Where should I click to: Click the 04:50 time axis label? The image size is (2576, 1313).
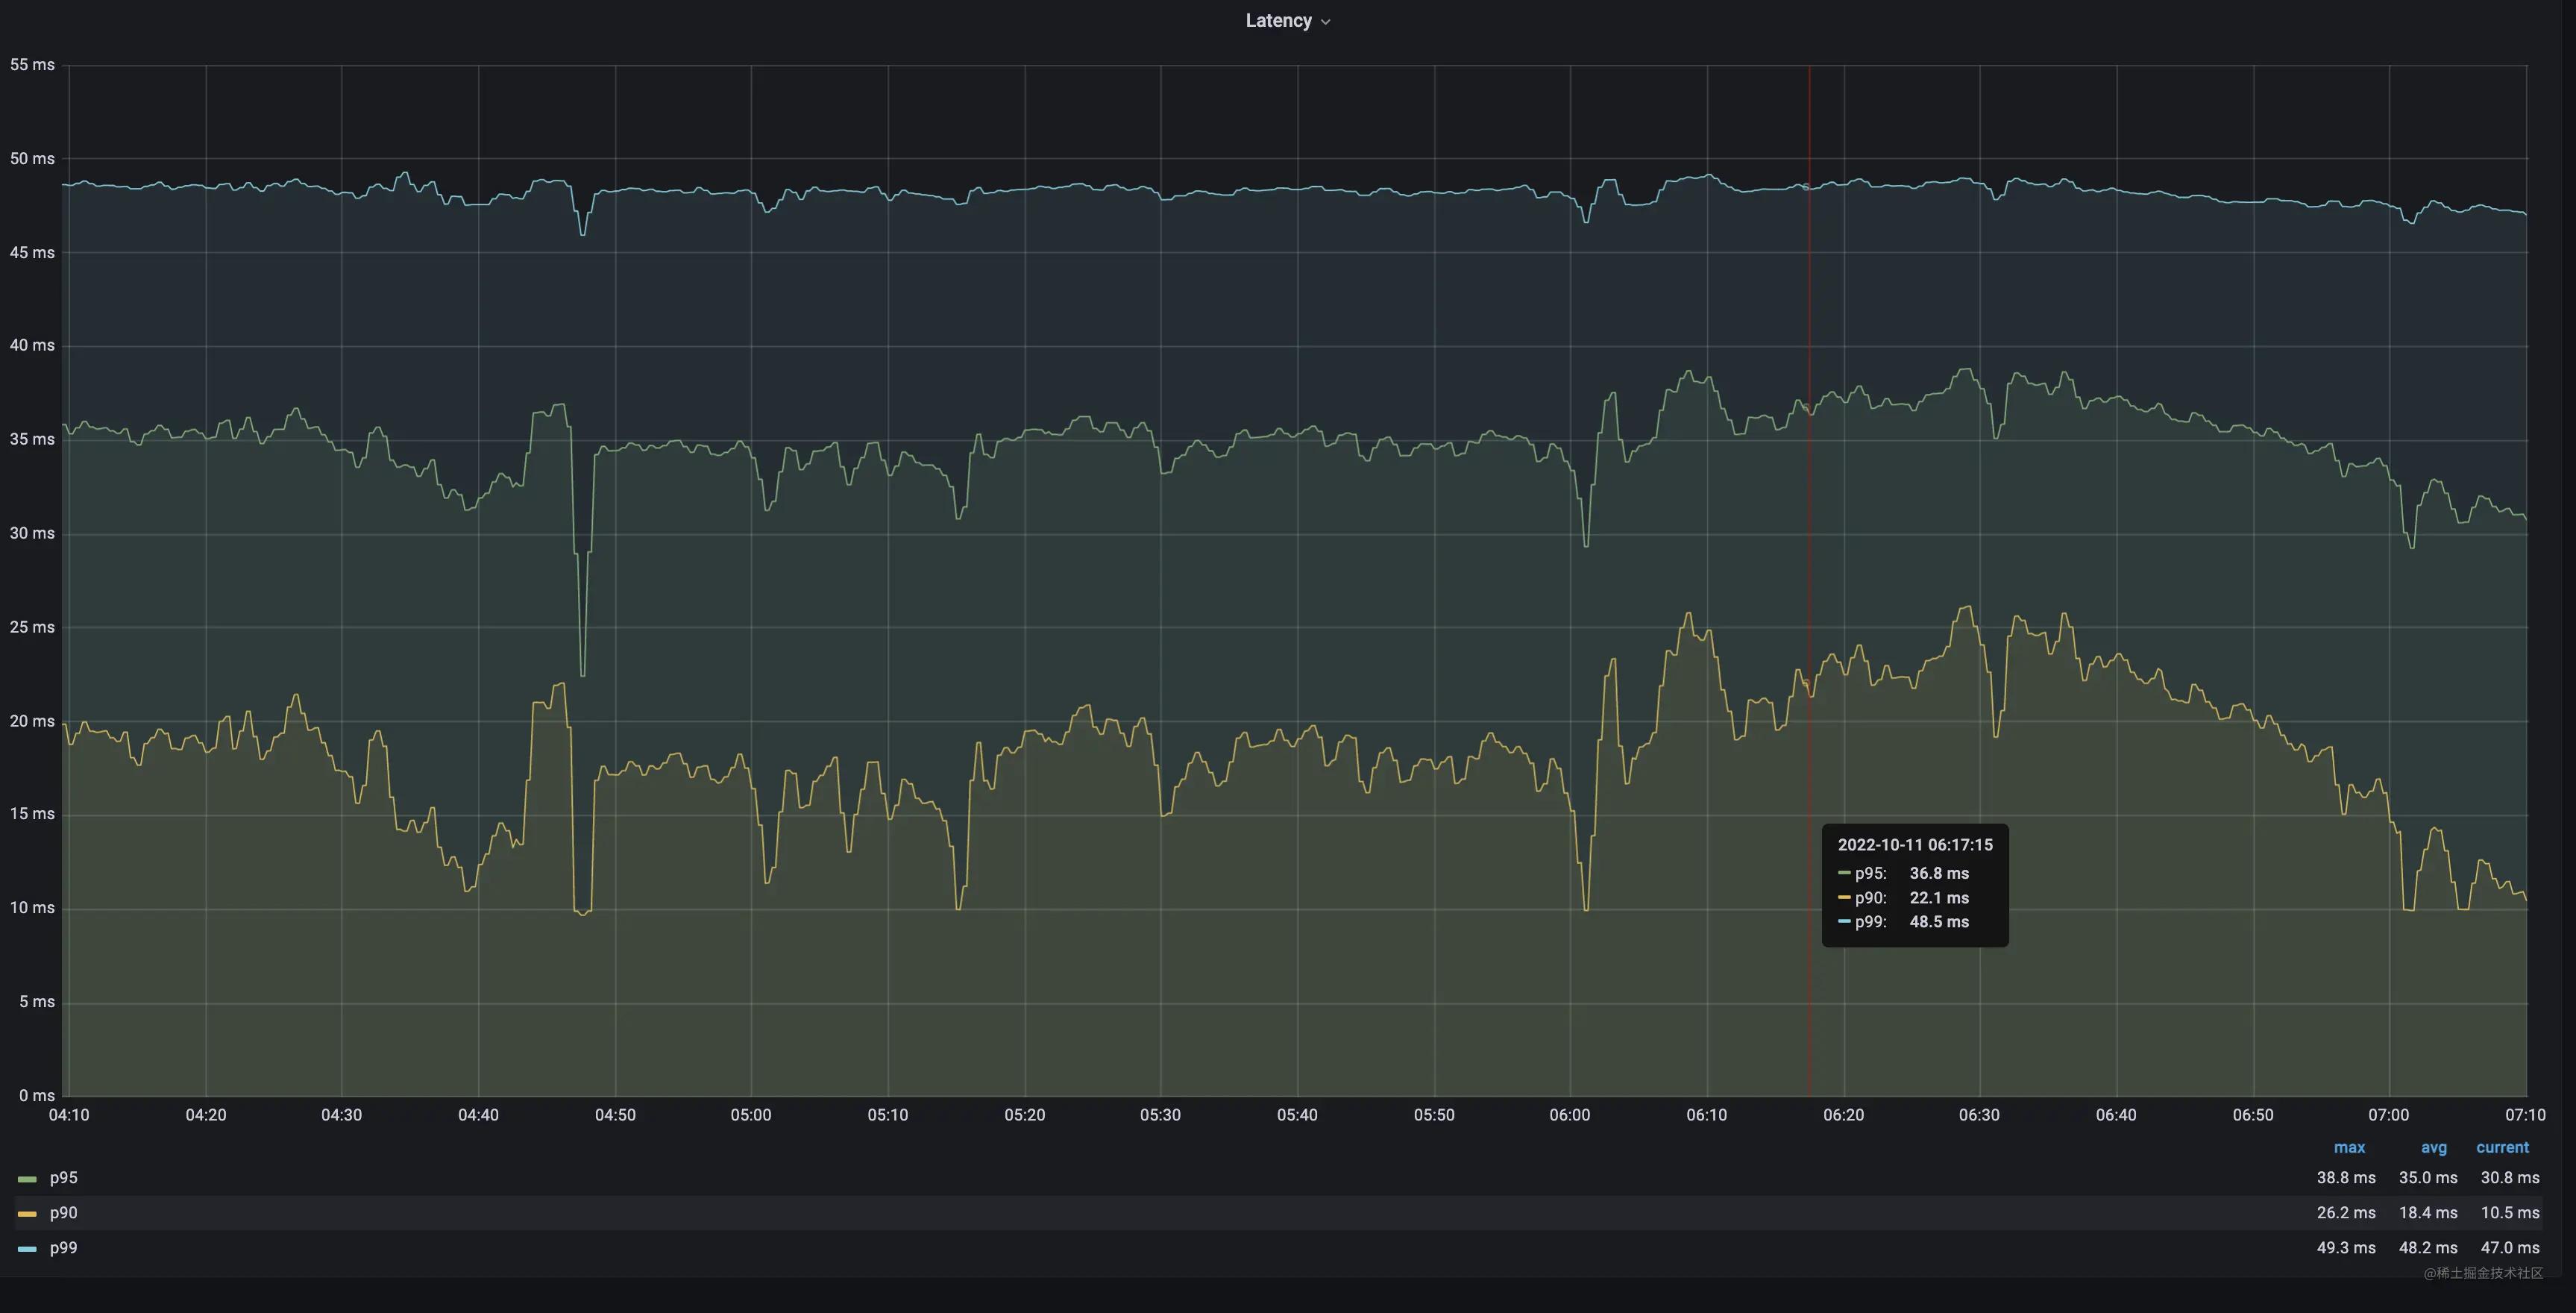[x=615, y=1115]
